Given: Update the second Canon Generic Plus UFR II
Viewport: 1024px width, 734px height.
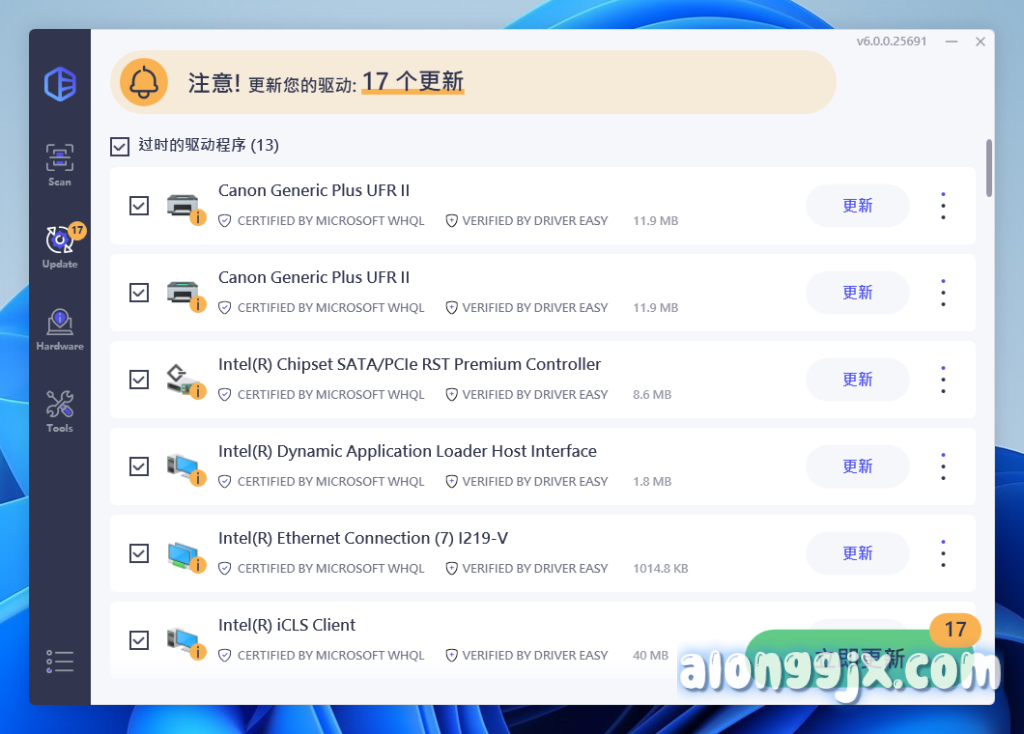Looking at the screenshot, I should [857, 293].
